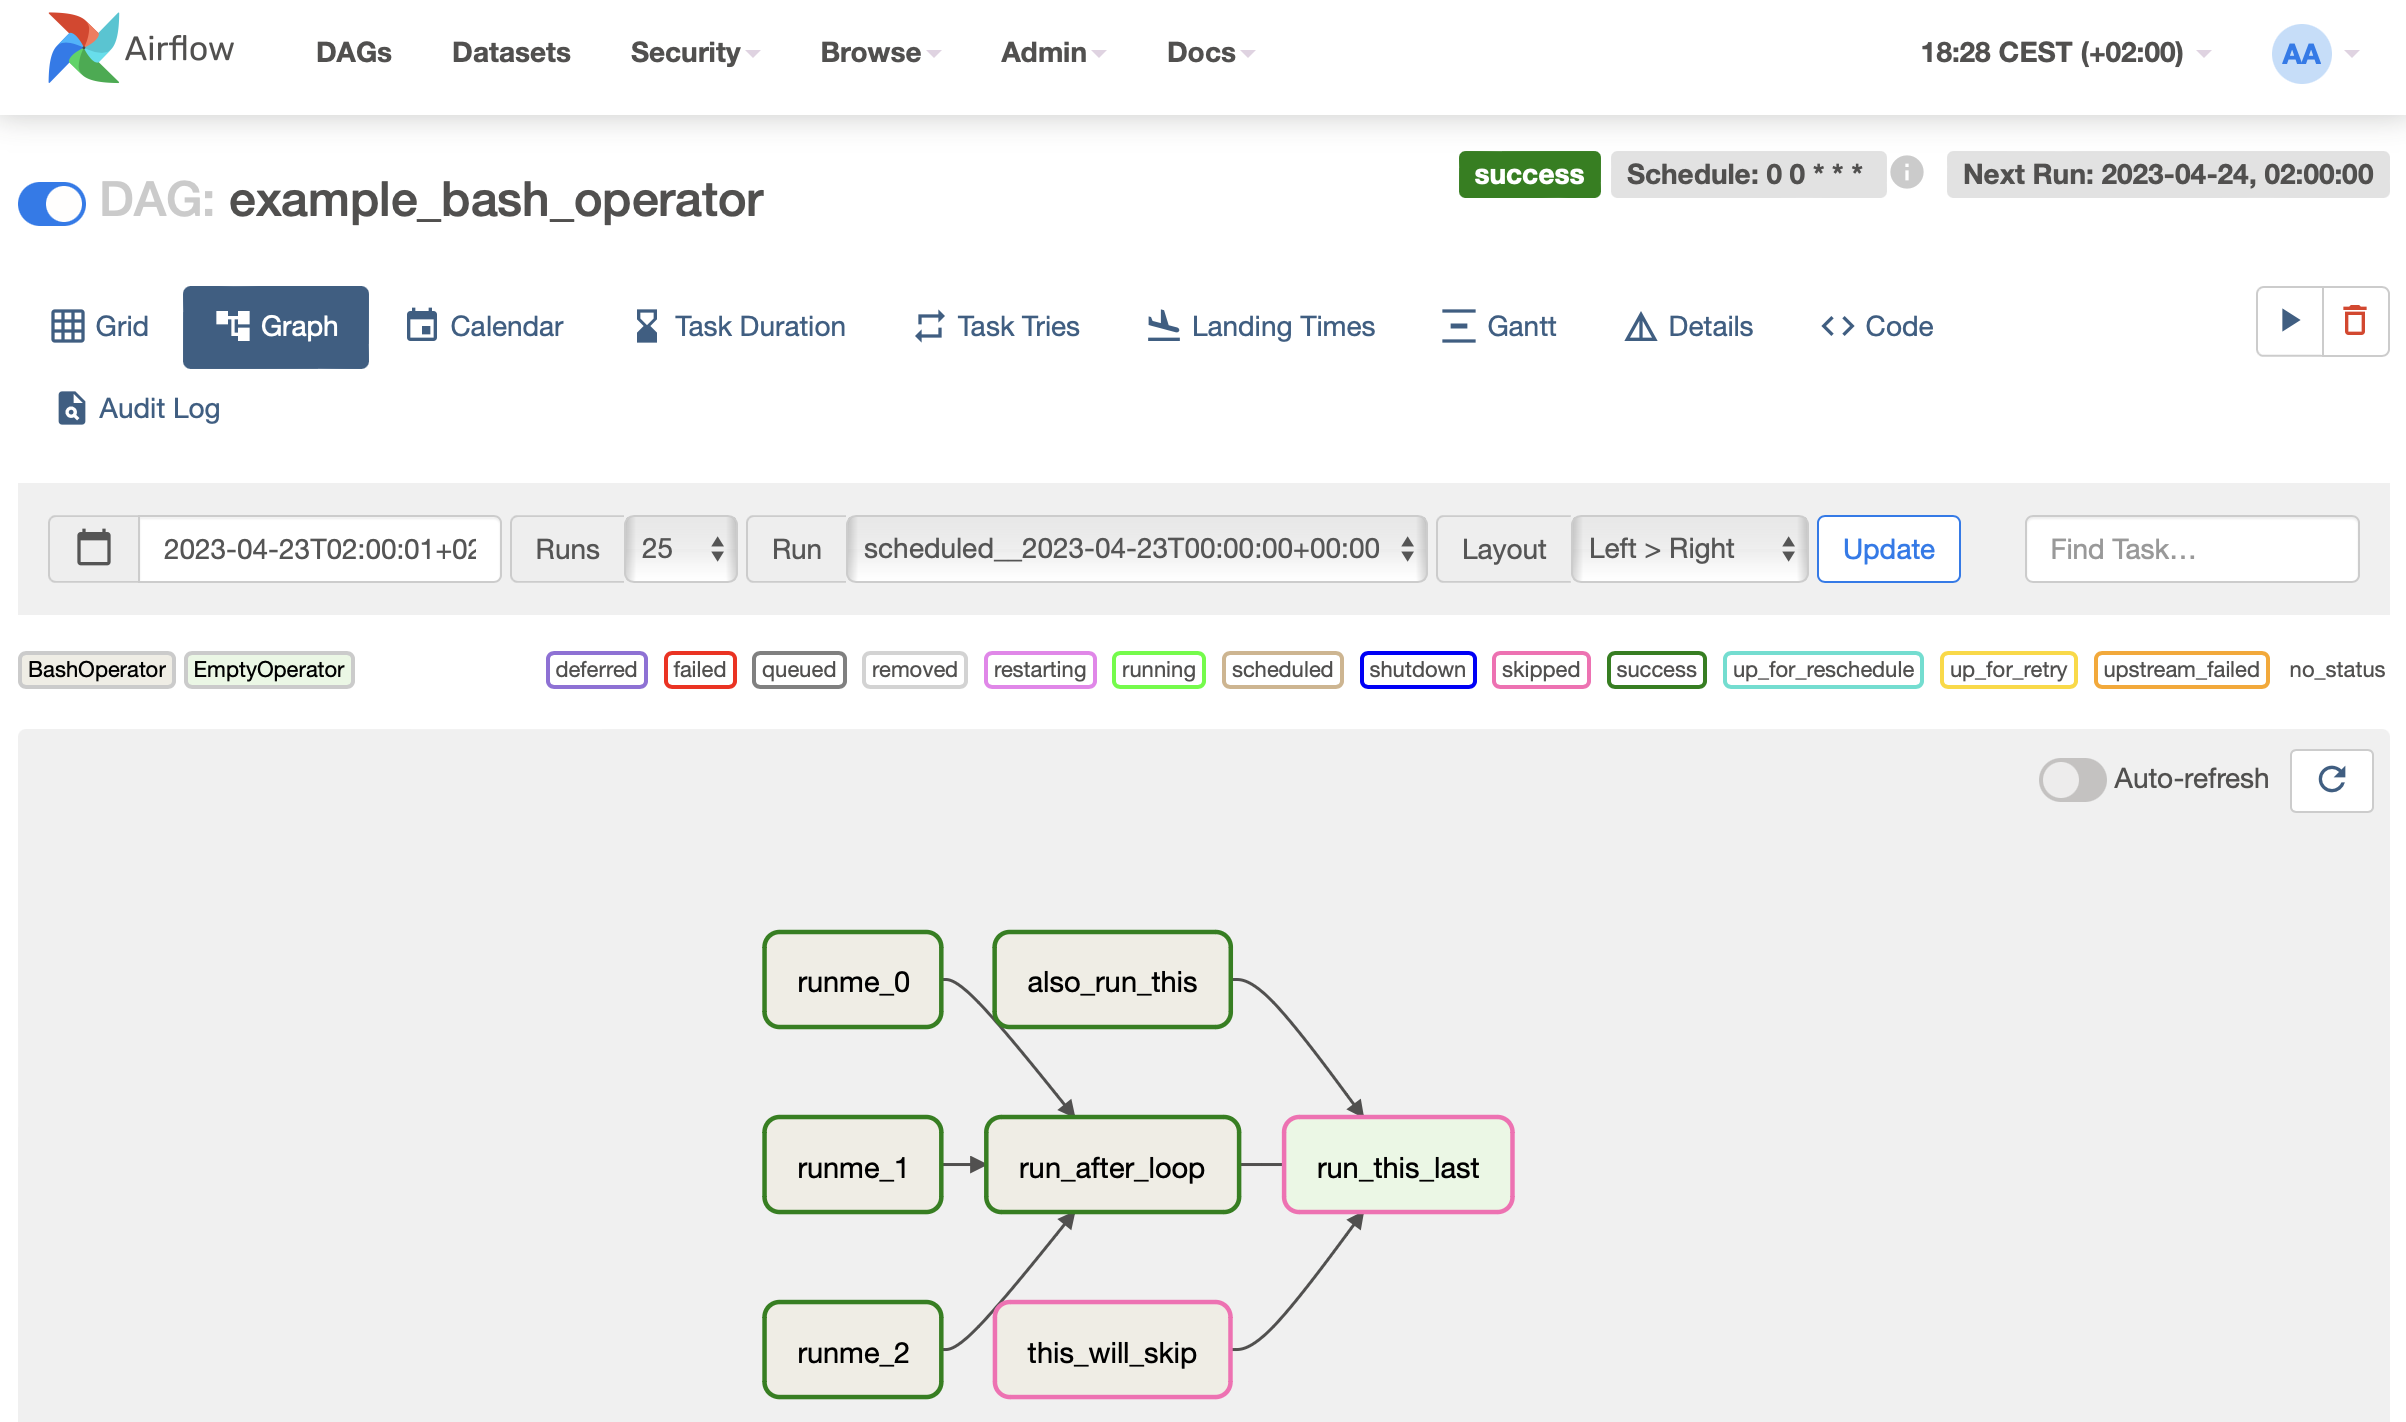
Task: View the DAG Code
Action: [x=1877, y=326]
